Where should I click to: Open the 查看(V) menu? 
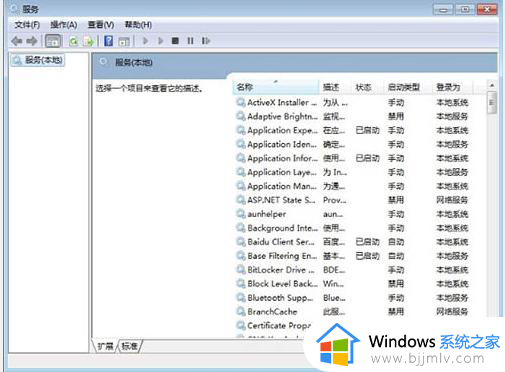click(x=101, y=25)
